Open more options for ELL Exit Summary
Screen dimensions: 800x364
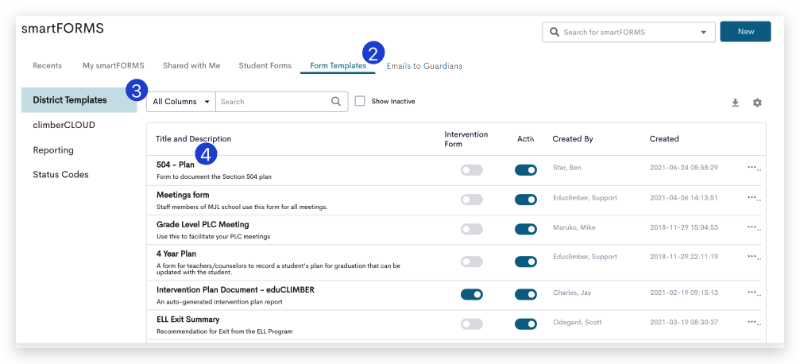coord(754,322)
